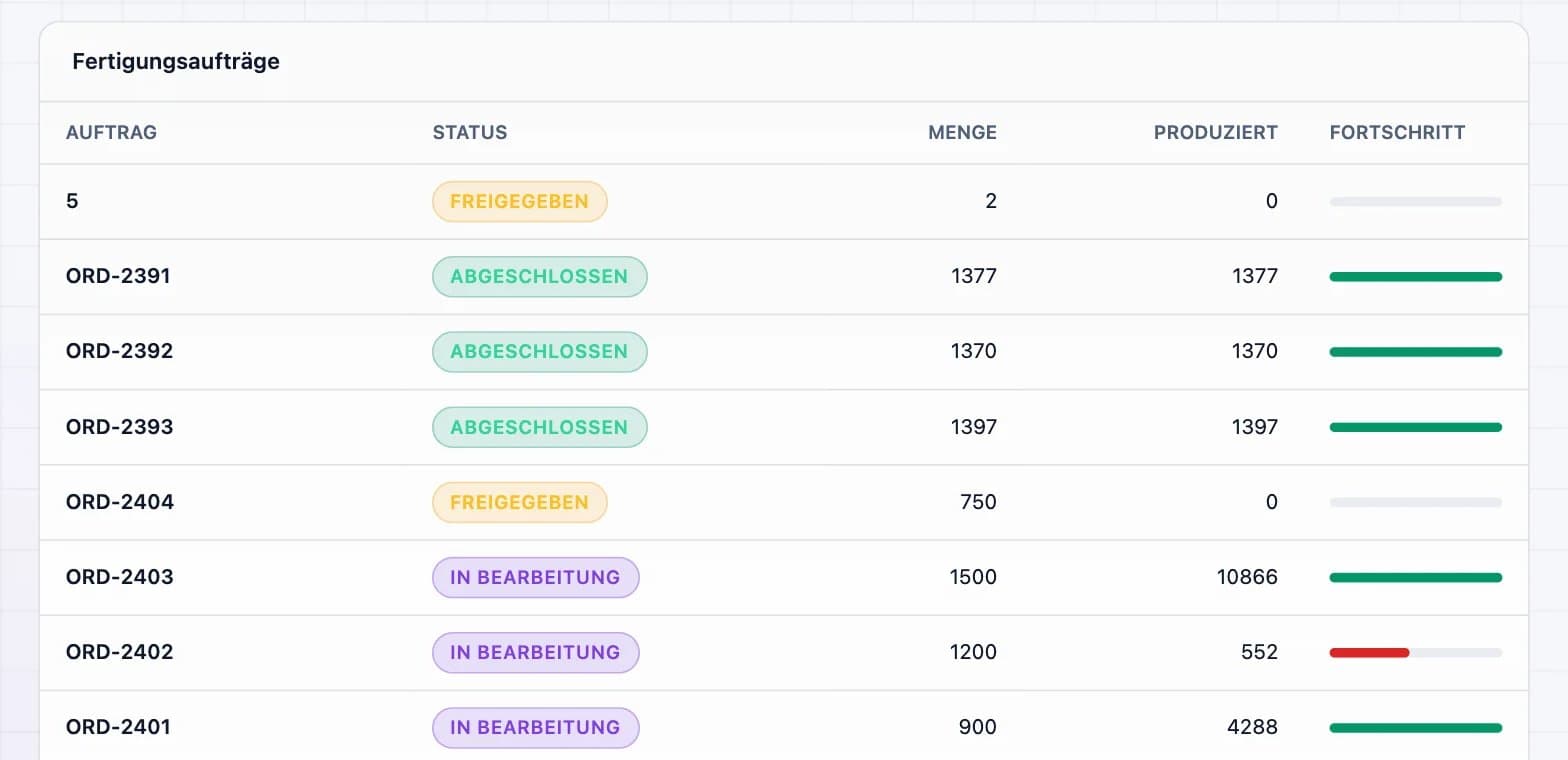Image resolution: width=1568 pixels, height=760 pixels.
Task: Click FREIGEGEBEN badge for ORD-2404
Action: pos(520,502)
